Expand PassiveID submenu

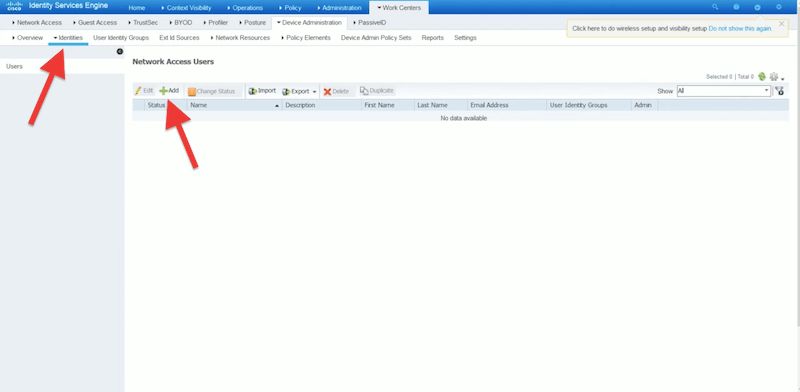369,22
